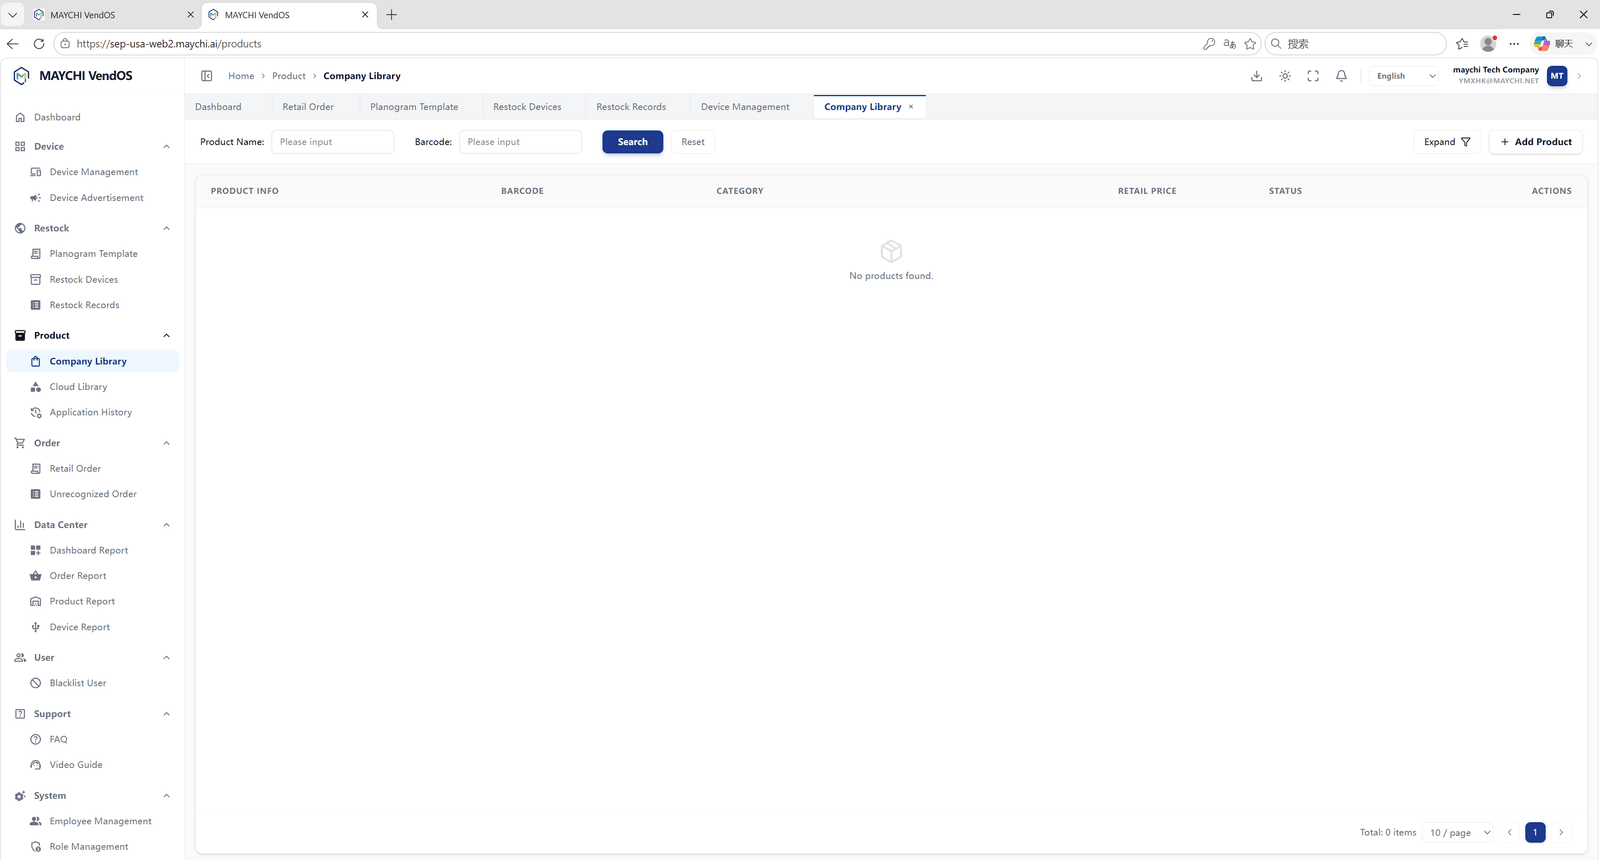This screenshot has height=860, width=1600.
Task: Click Product in the breadcrumb
Action: click(x=289, y=76)
